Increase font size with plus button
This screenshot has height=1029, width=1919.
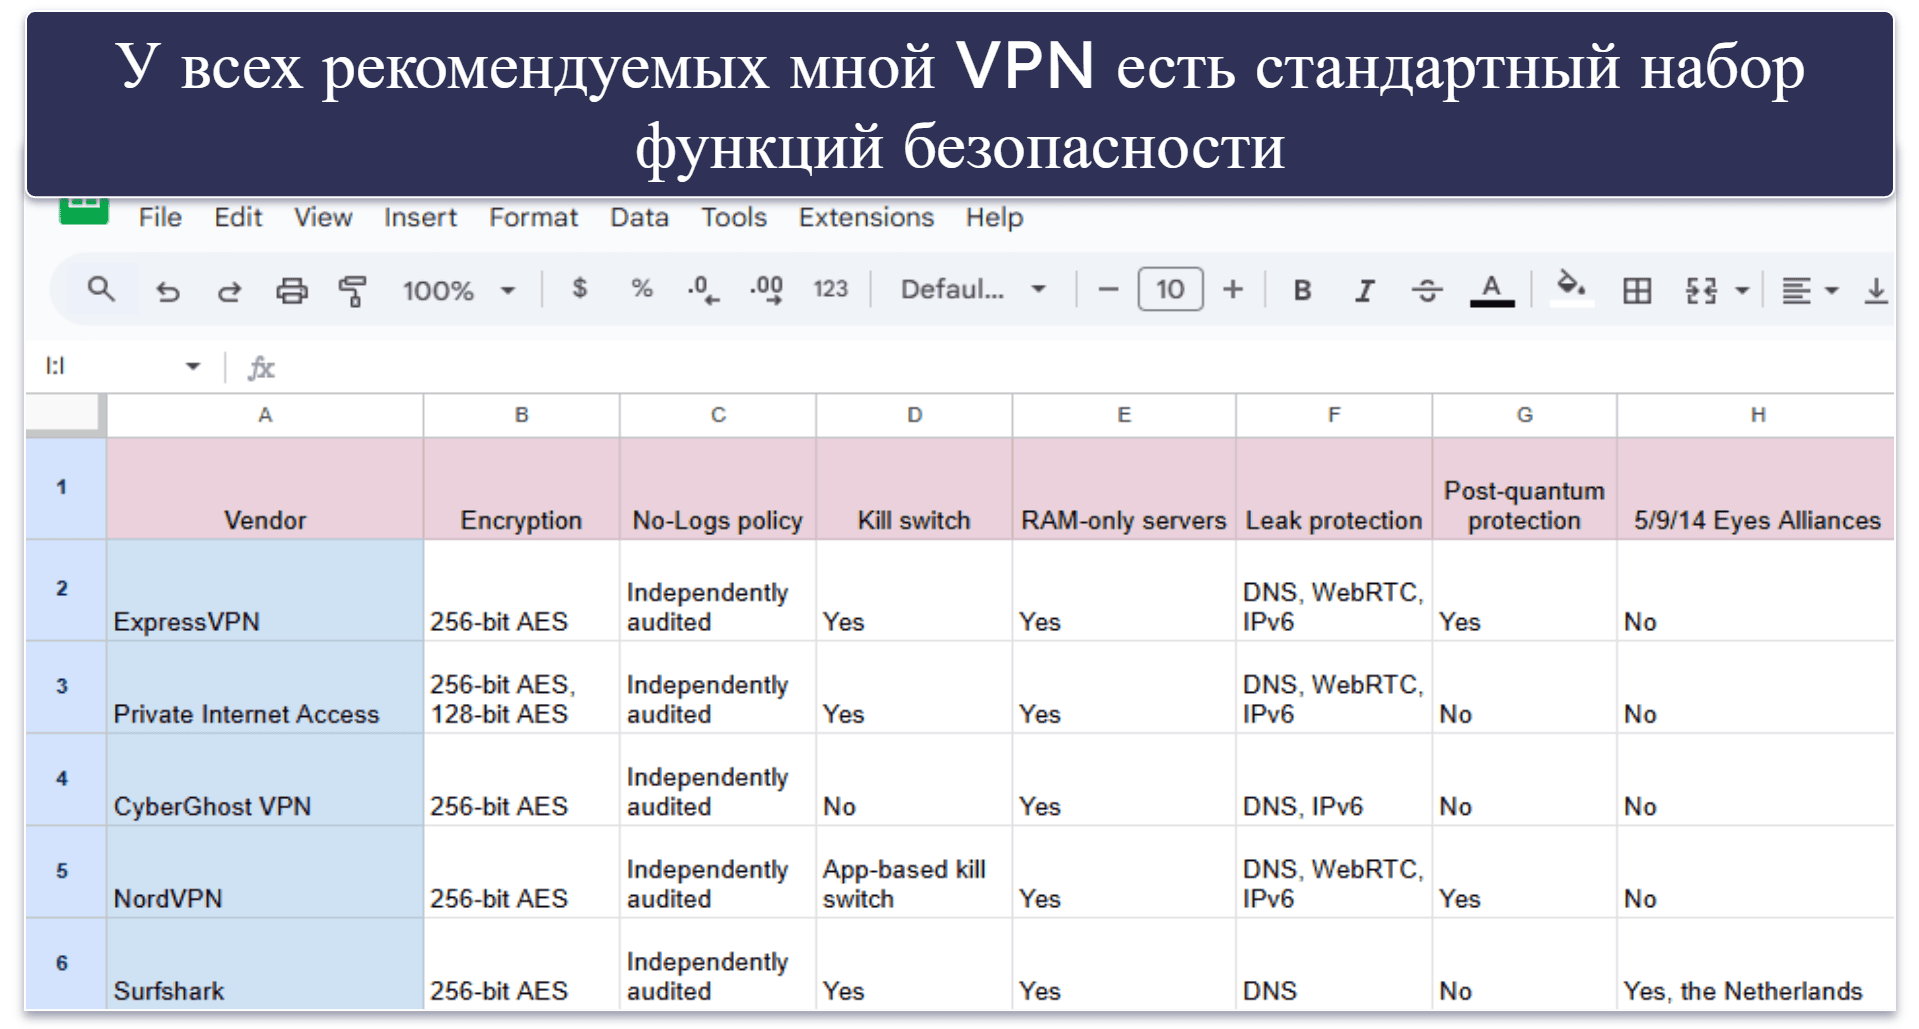click(x=1233, y=290)
